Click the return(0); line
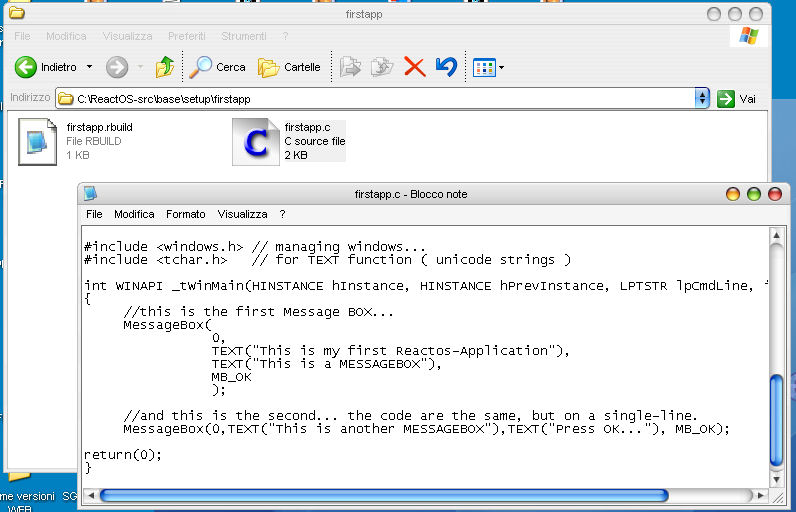The width and height of the screenshot is (796, 512). click(x=123, y=455)
